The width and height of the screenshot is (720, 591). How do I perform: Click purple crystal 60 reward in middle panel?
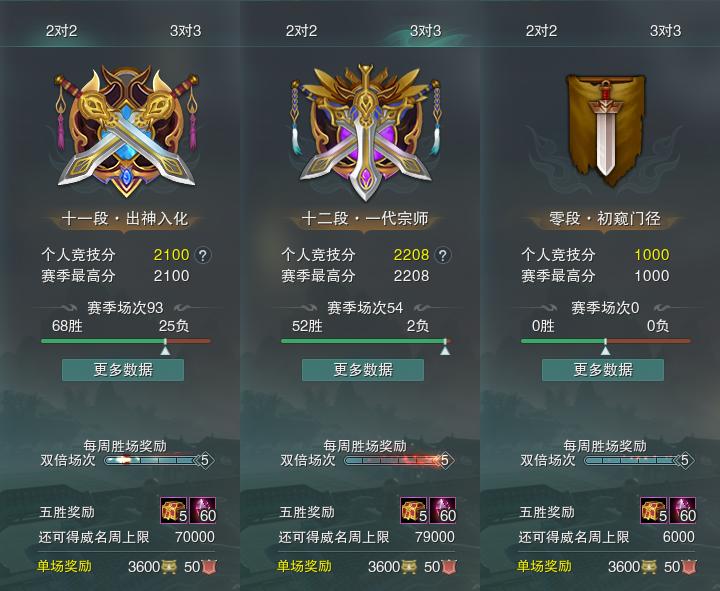[x=442, y=510]
